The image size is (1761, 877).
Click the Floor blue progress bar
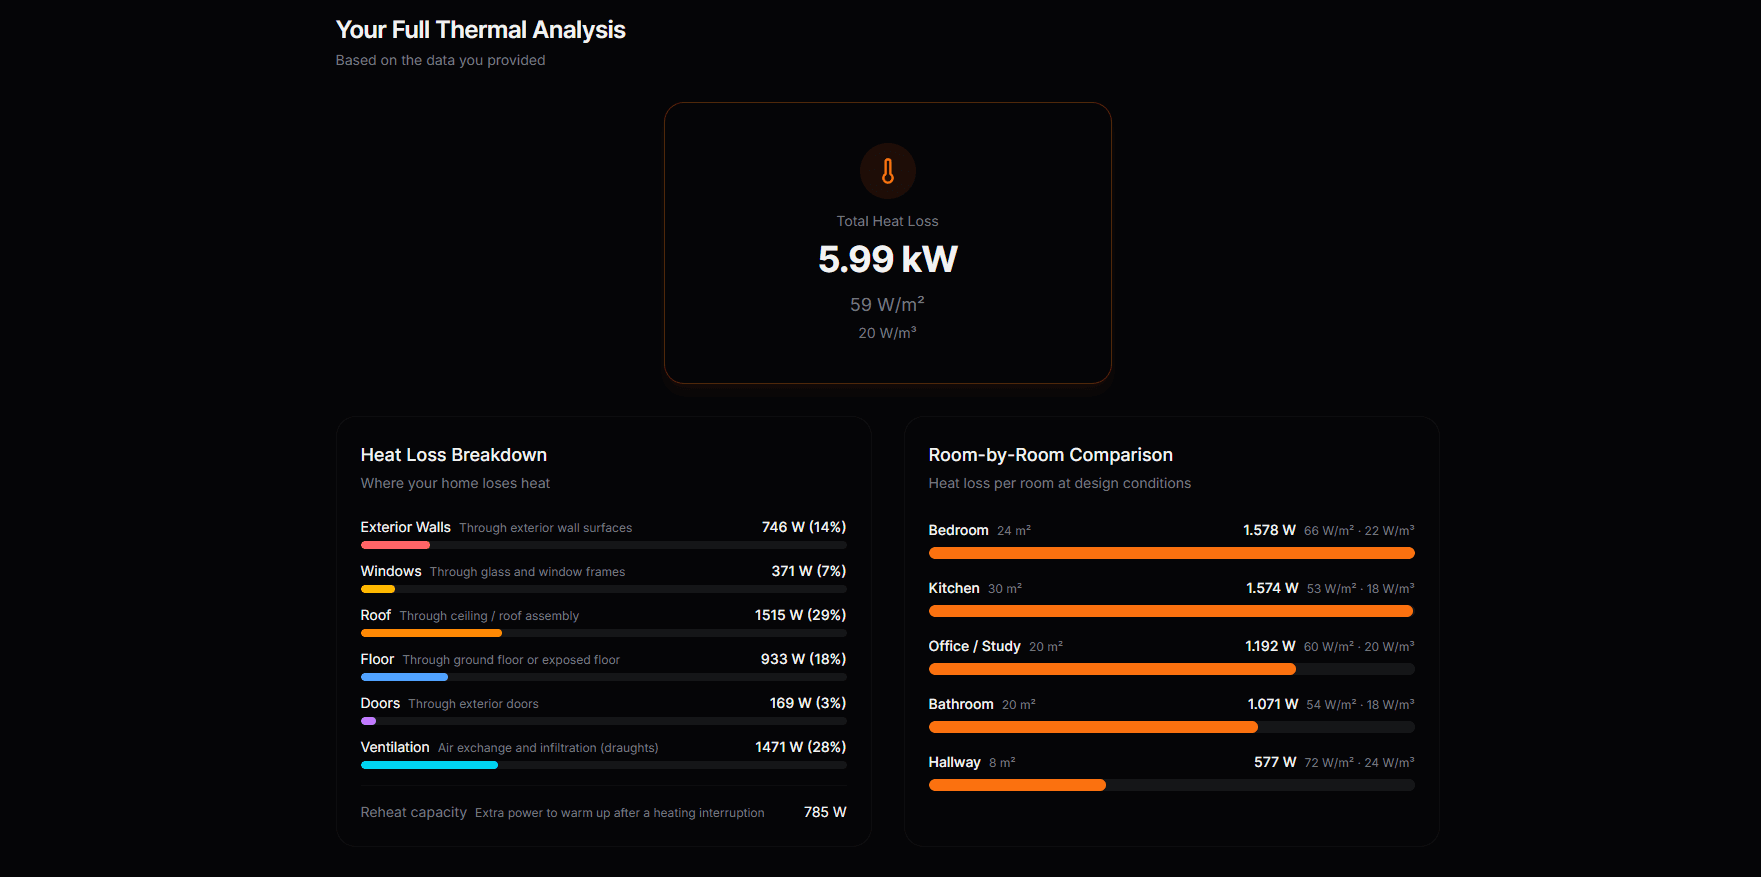[404, 677]
